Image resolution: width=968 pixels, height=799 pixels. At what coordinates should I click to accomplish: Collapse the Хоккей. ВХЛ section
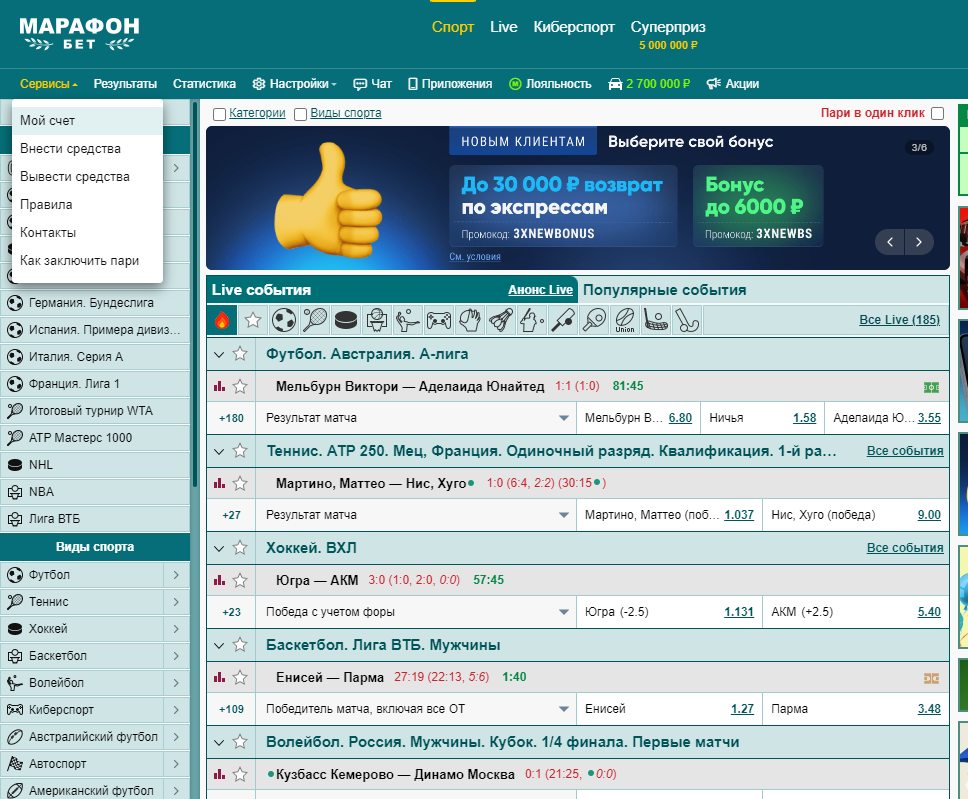(x=219, y=548)
